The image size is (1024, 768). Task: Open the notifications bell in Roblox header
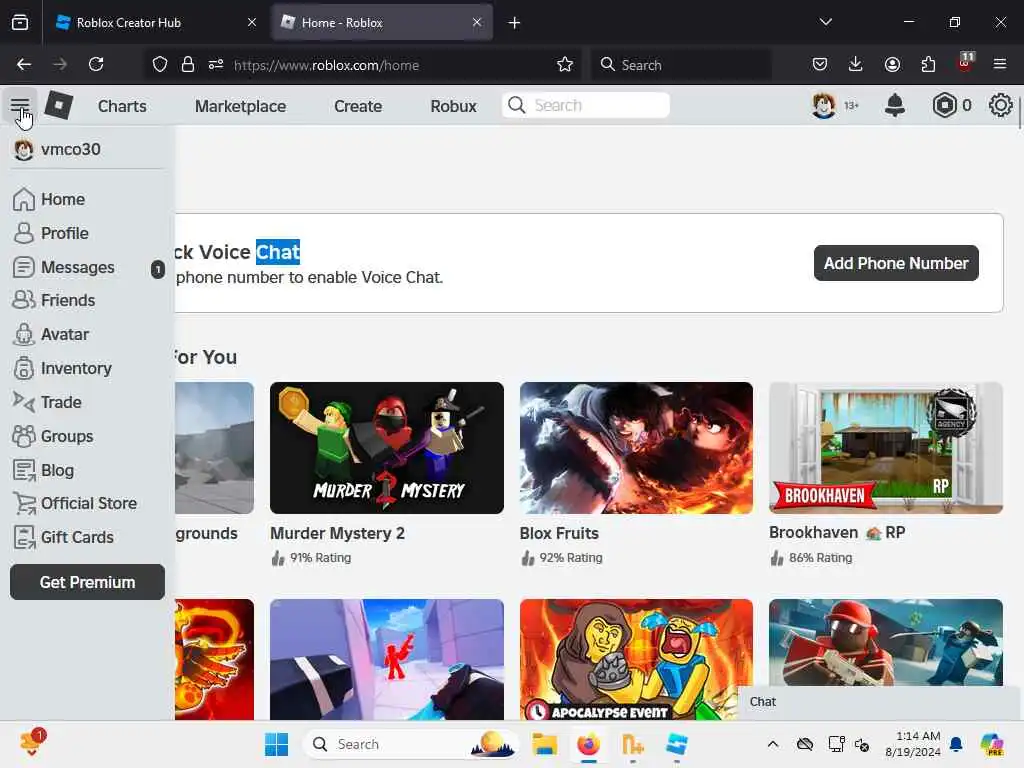coord(895,105)
